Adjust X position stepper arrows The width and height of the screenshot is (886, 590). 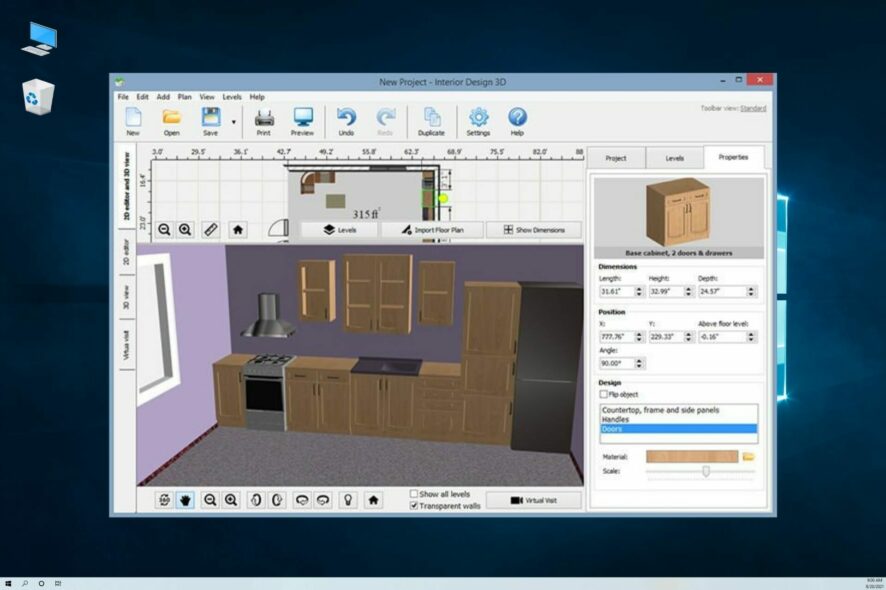coord(639,337)
